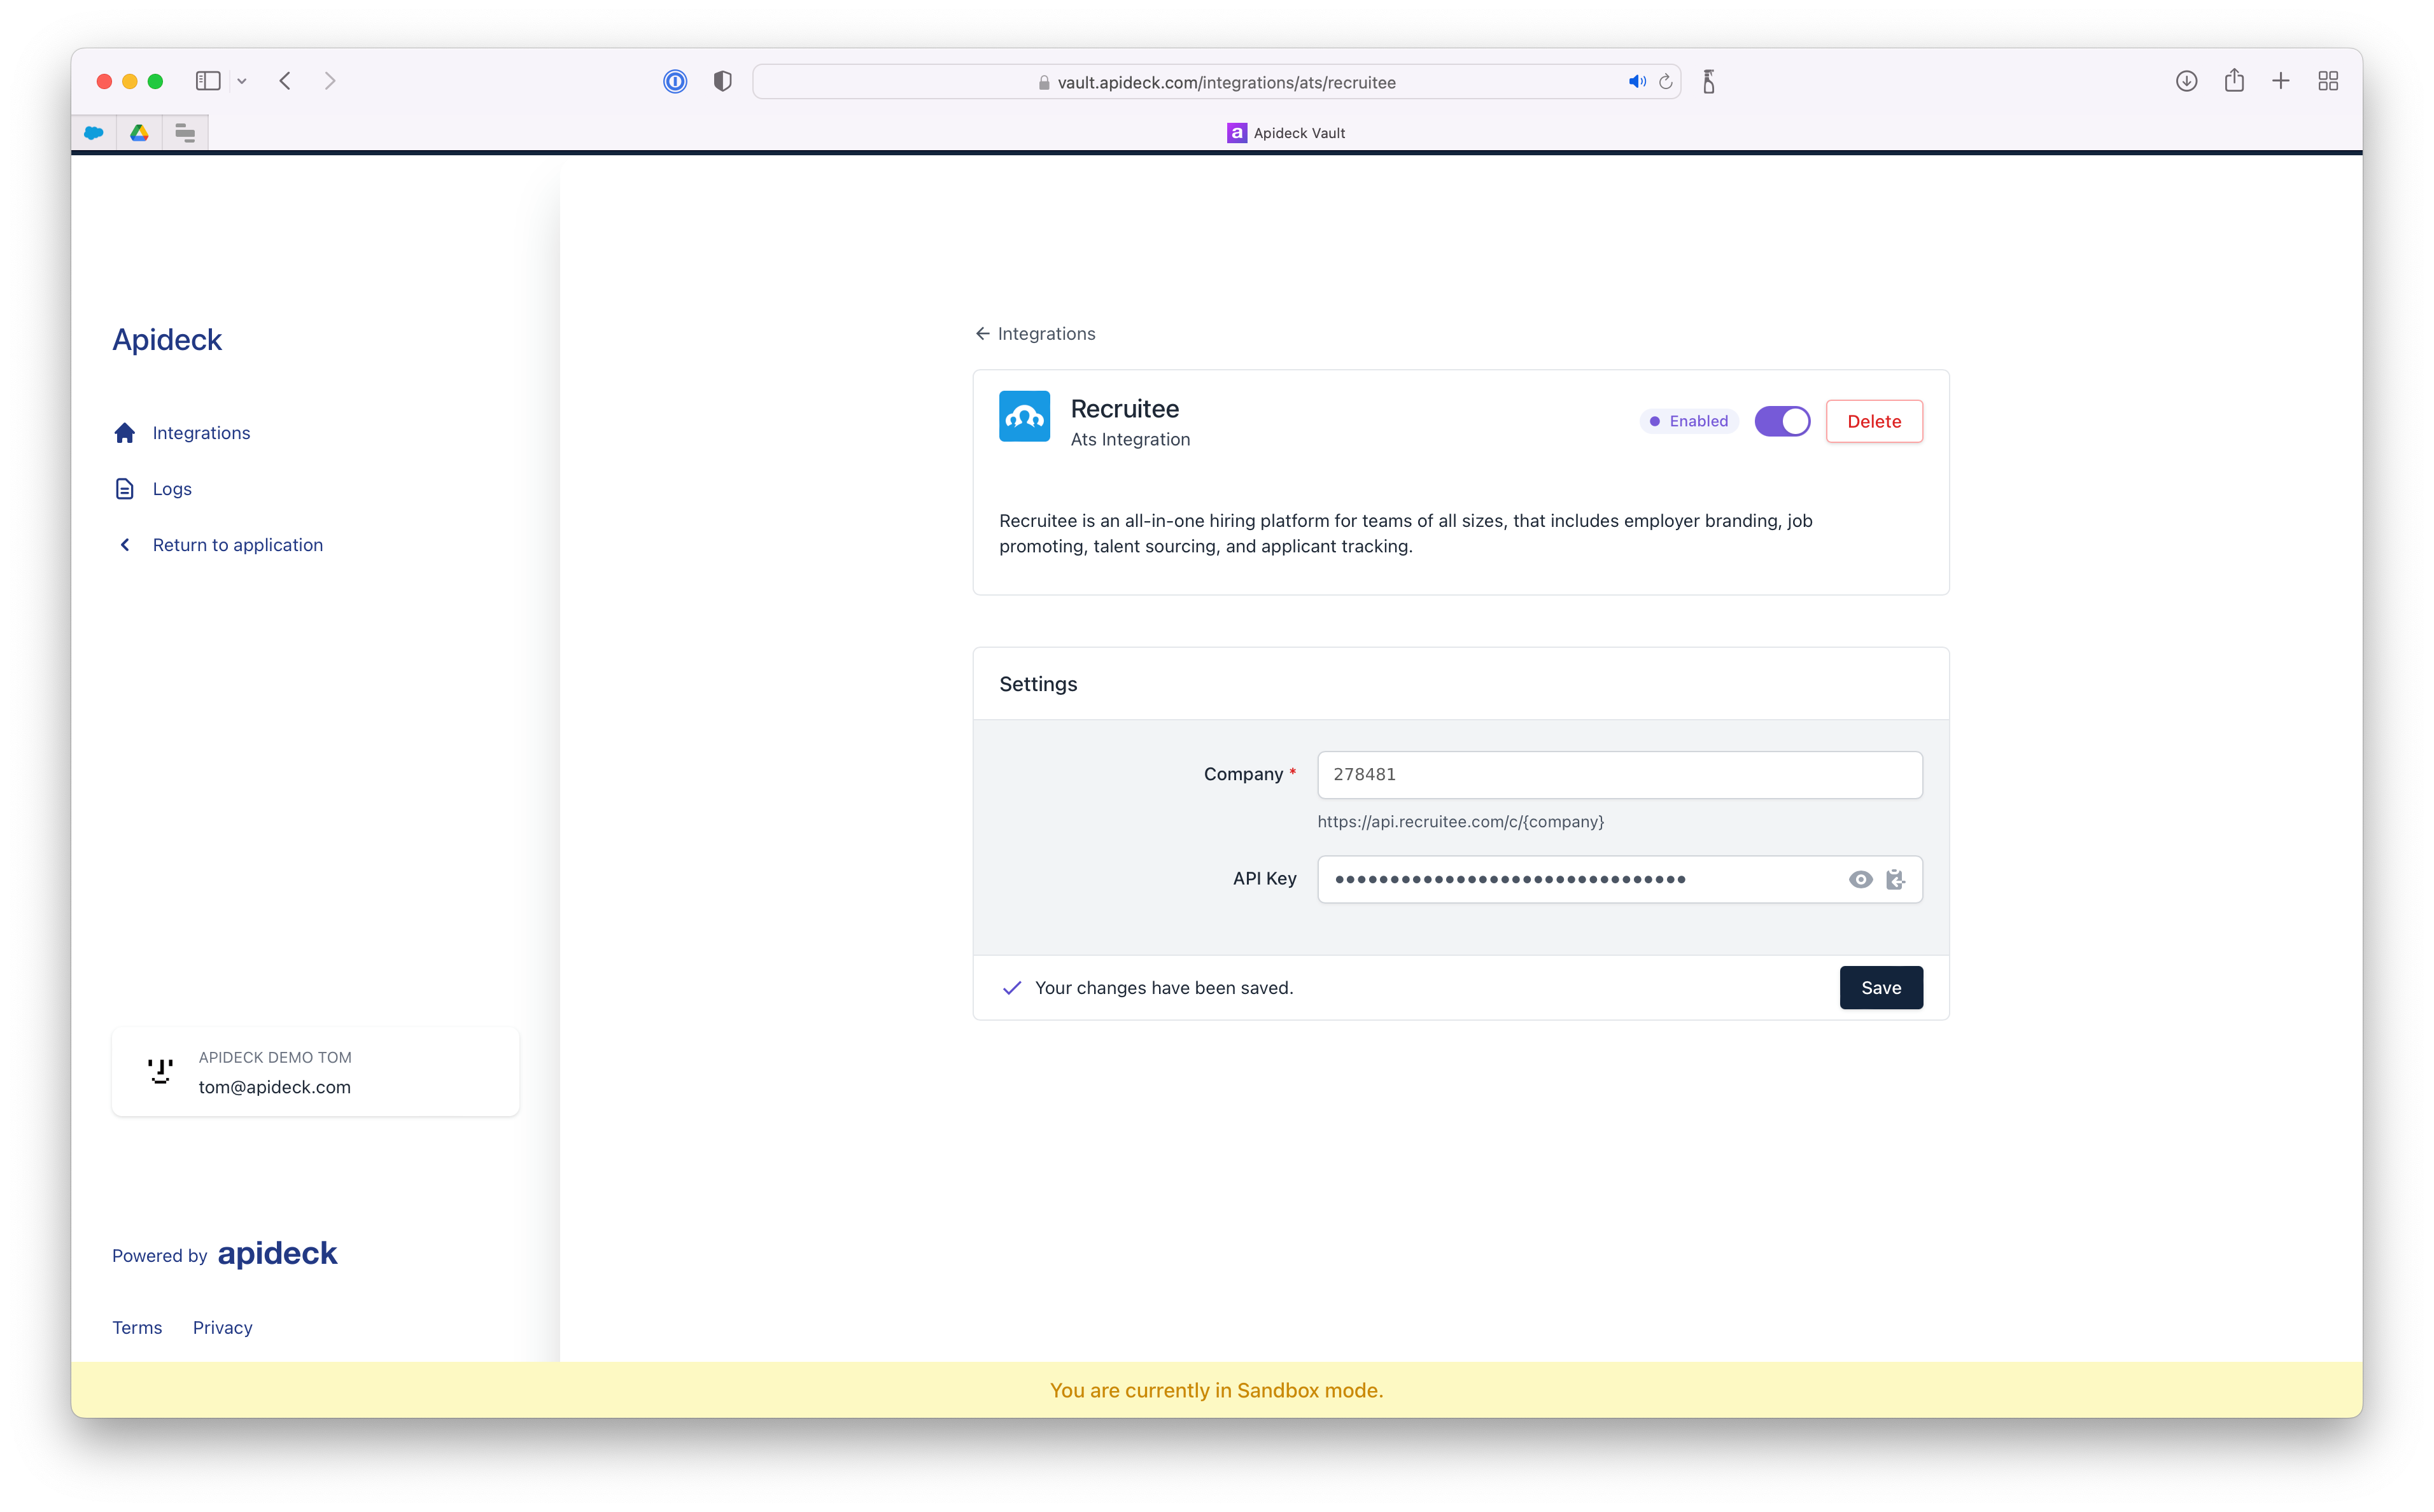Screen dimensions: 2434x1512
Task: Open a new tab with the plus icon
Action: click(x=2281, y=81)
